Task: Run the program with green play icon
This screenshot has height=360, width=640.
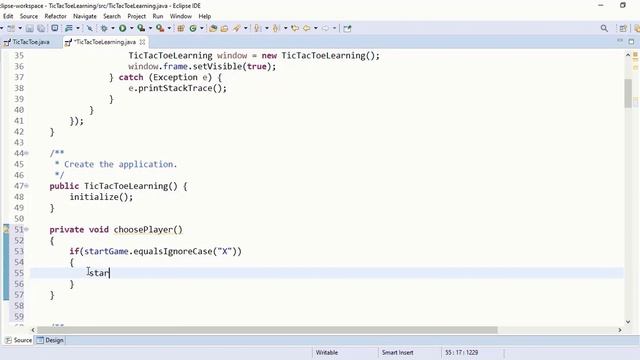Action: (122, 28)
